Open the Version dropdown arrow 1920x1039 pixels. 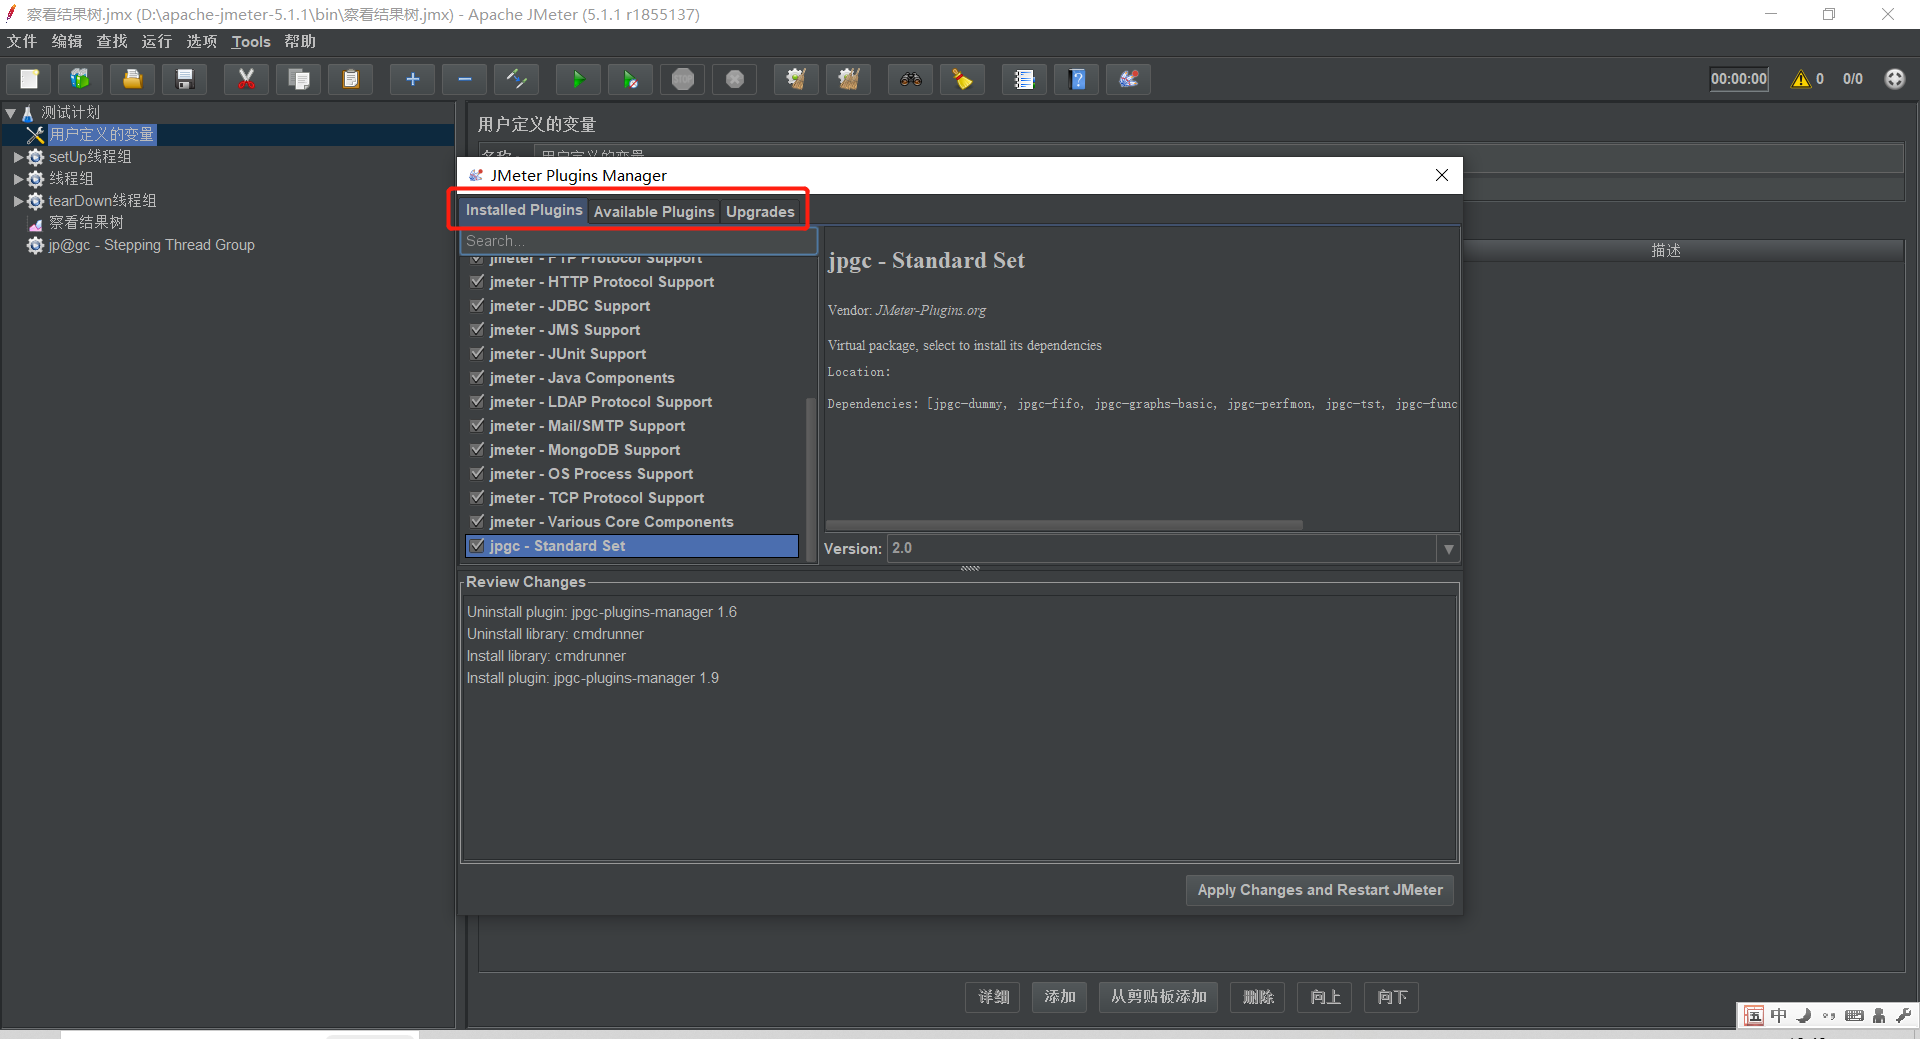pyautogui.click(x=1448, y=549)
